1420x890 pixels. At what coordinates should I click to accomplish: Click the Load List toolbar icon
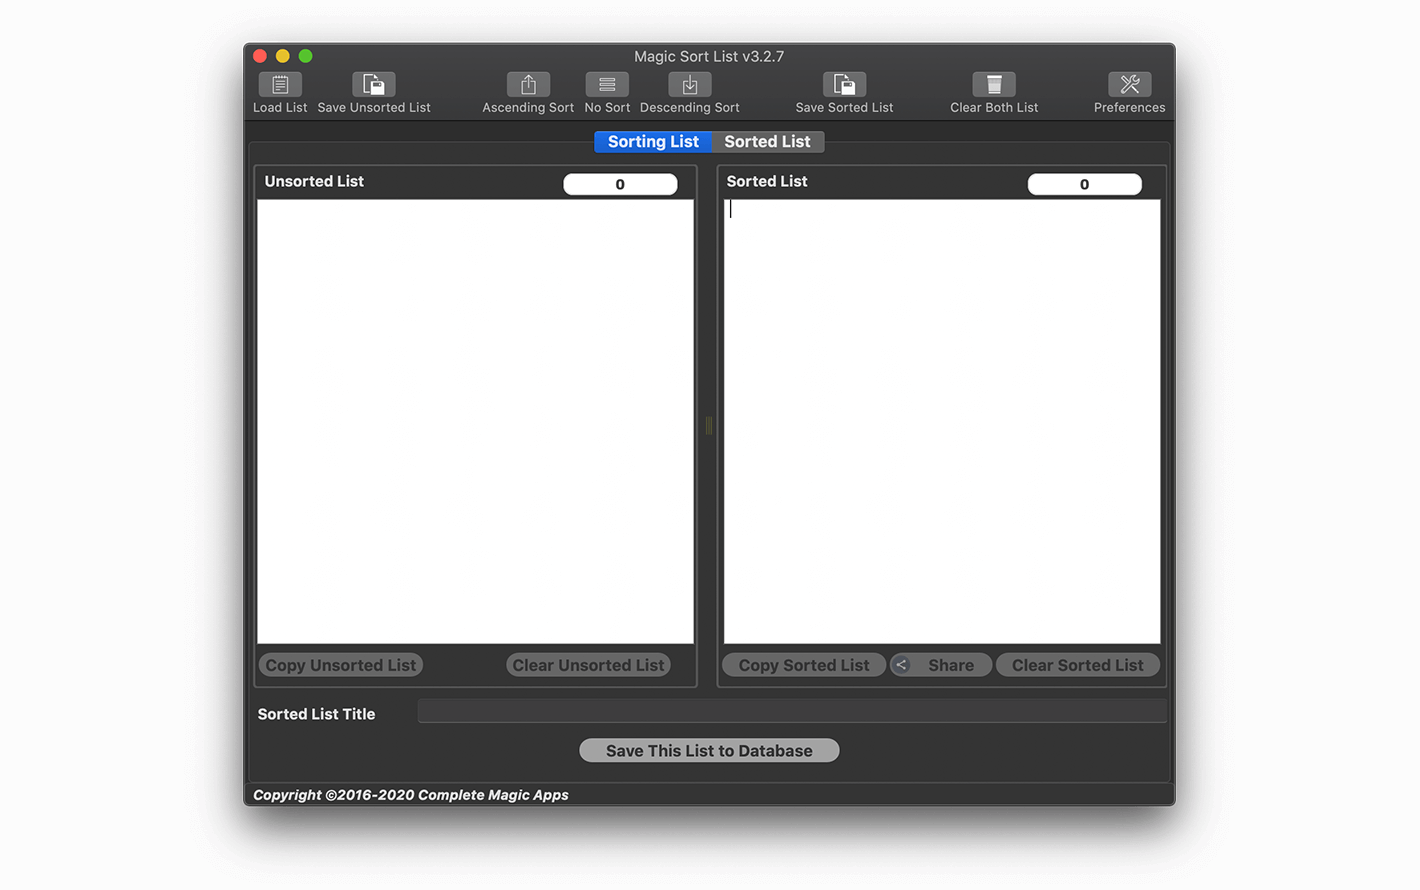(280, 85)
